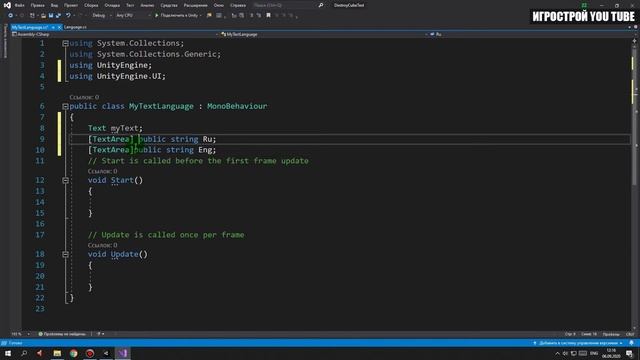Click the Undo arrow icon
This screenshot has height=360, width=640.
pos(68,16)
